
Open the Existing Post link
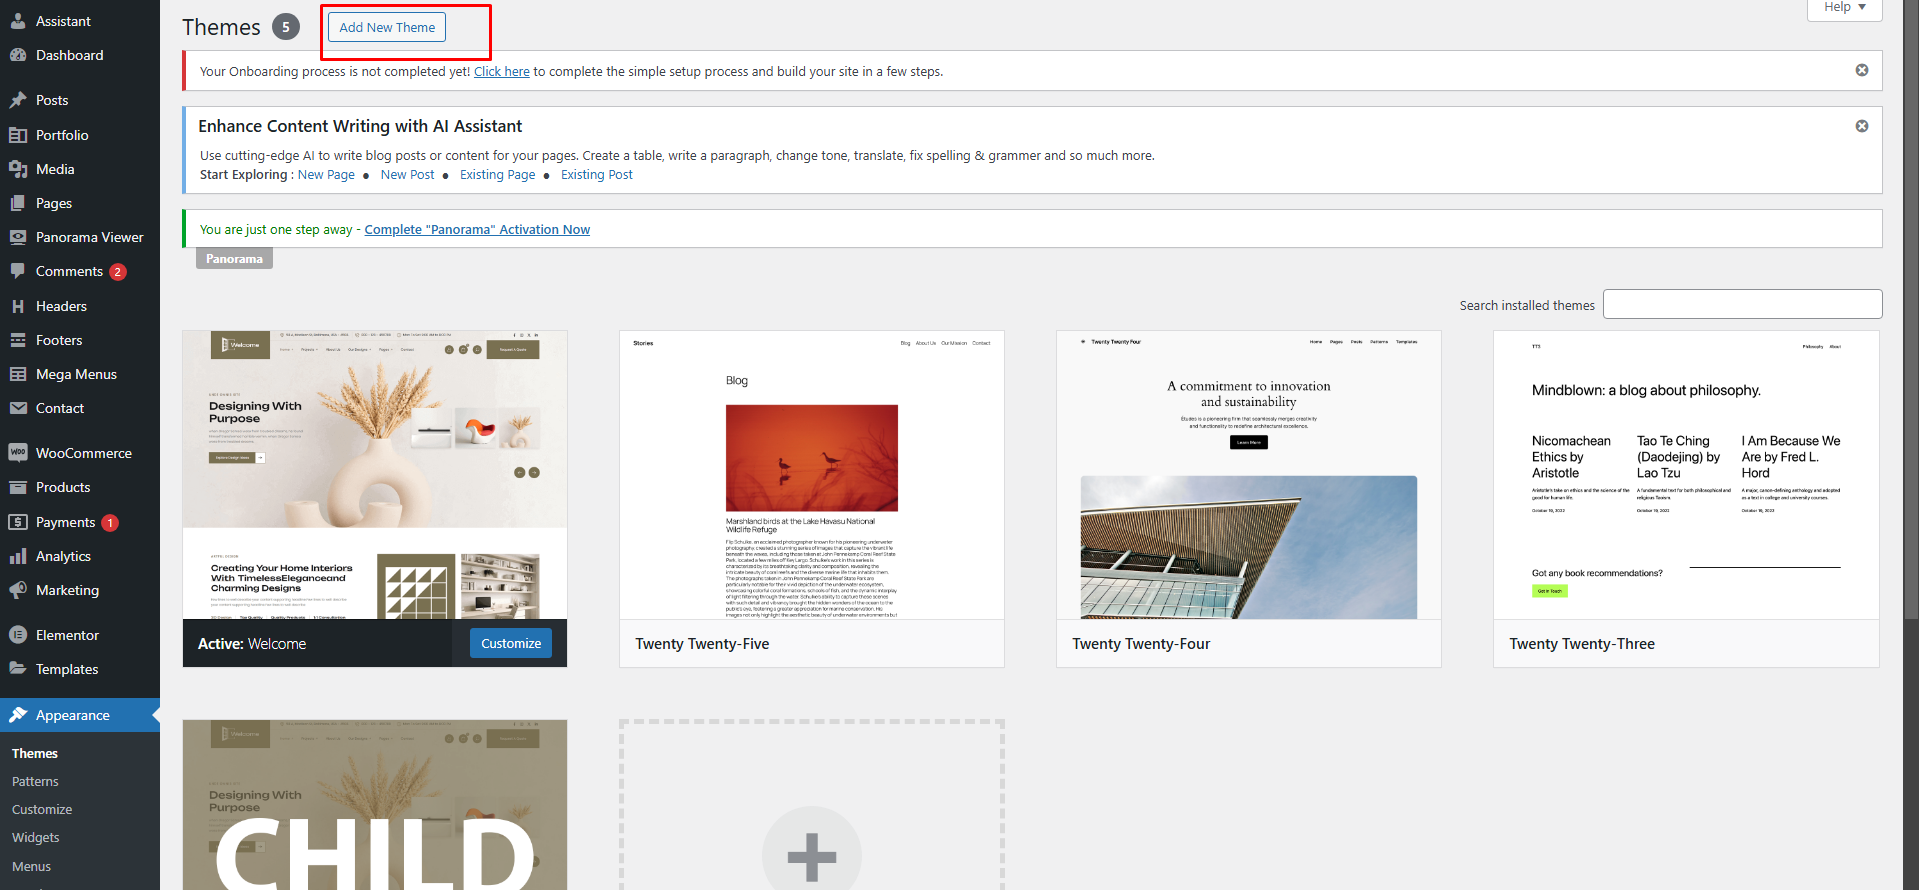point(597,174)
